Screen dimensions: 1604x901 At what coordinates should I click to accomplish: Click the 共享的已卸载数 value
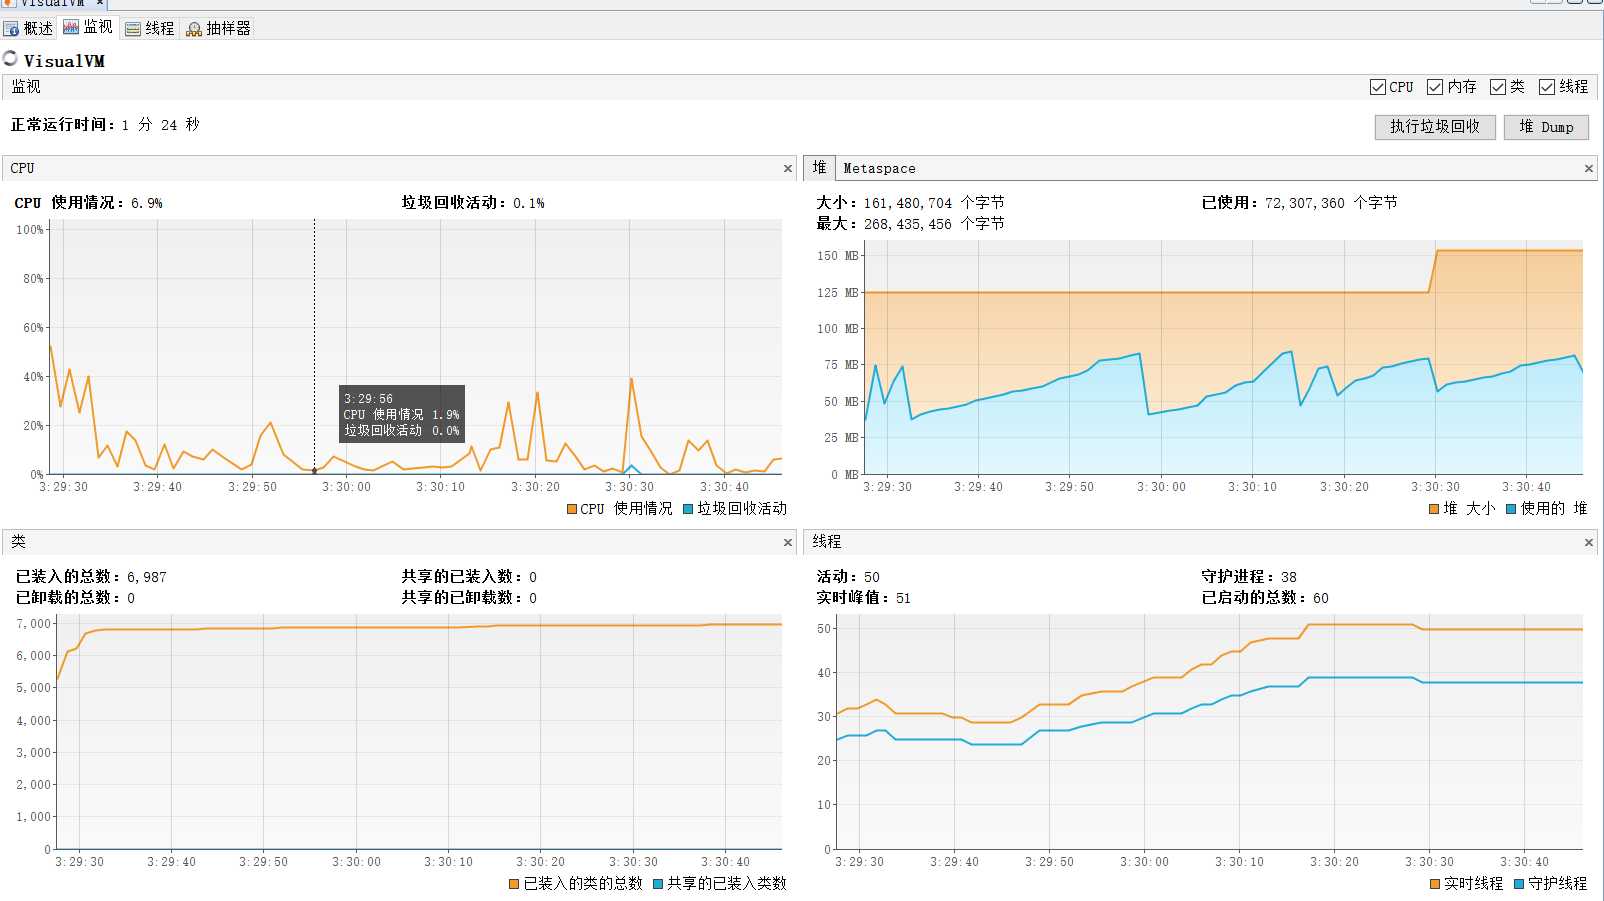click(533, 598)
